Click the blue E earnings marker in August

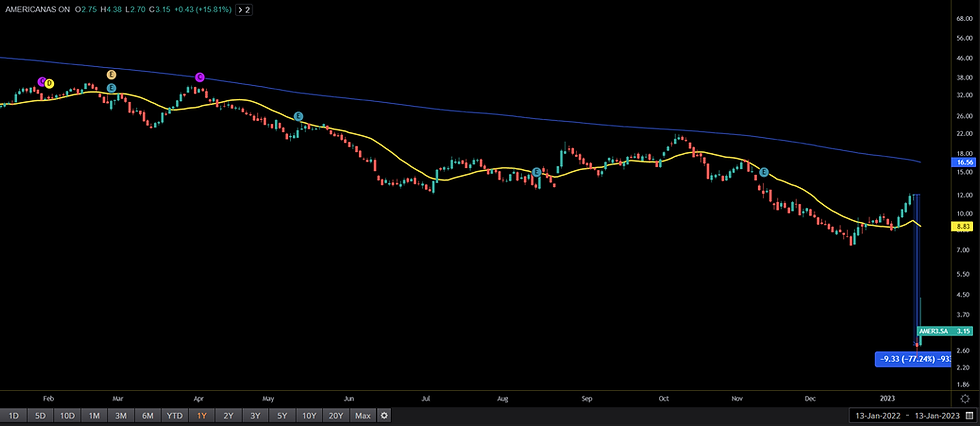coord(536,172)
